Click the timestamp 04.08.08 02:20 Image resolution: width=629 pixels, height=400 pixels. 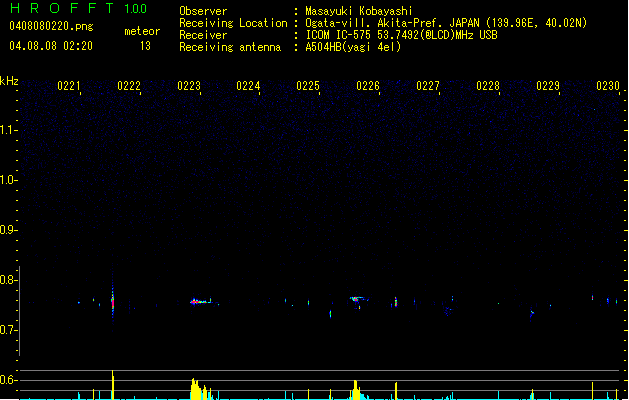point(51,46)
